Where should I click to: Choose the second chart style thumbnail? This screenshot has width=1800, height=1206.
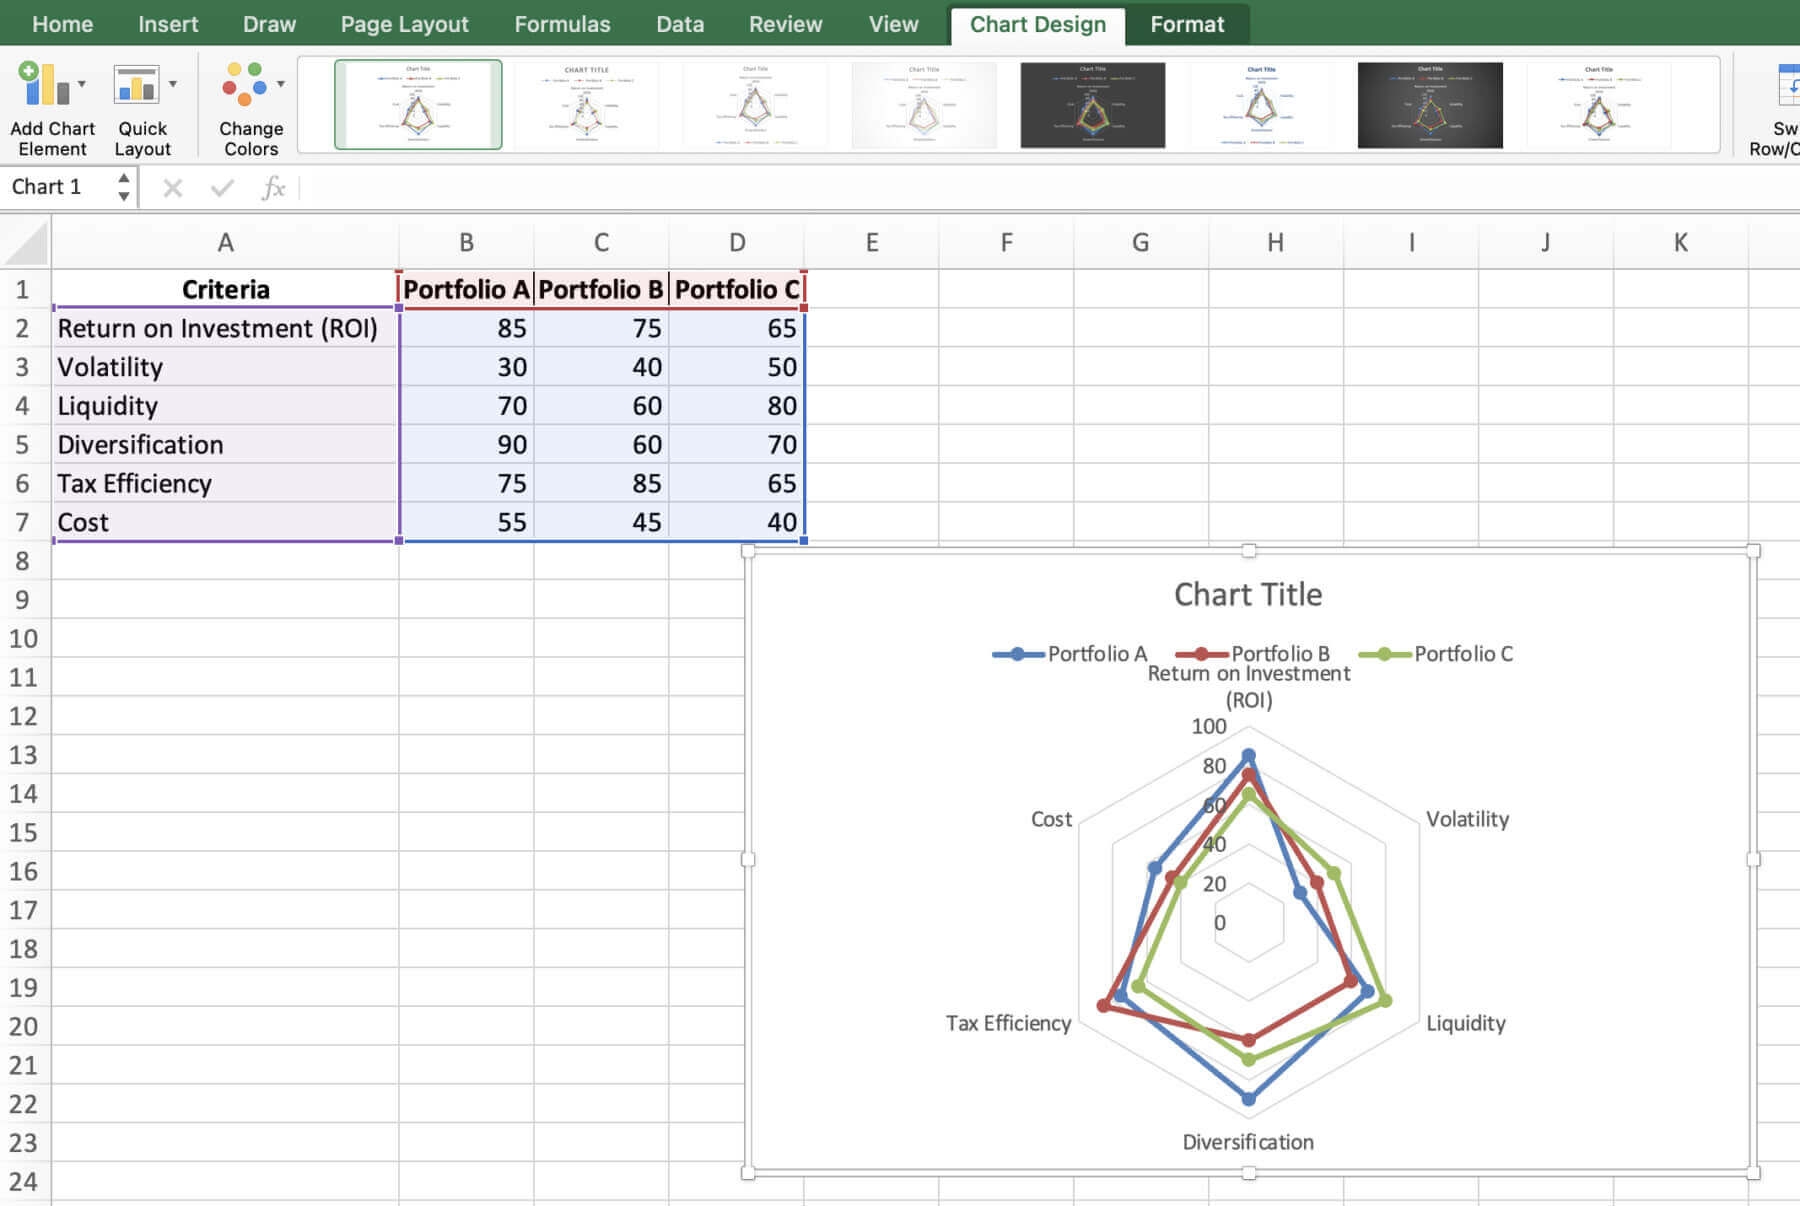586,105
